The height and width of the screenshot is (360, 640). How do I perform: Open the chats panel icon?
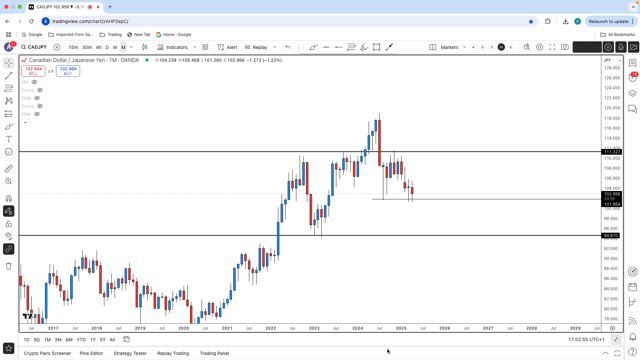[632, 109]
